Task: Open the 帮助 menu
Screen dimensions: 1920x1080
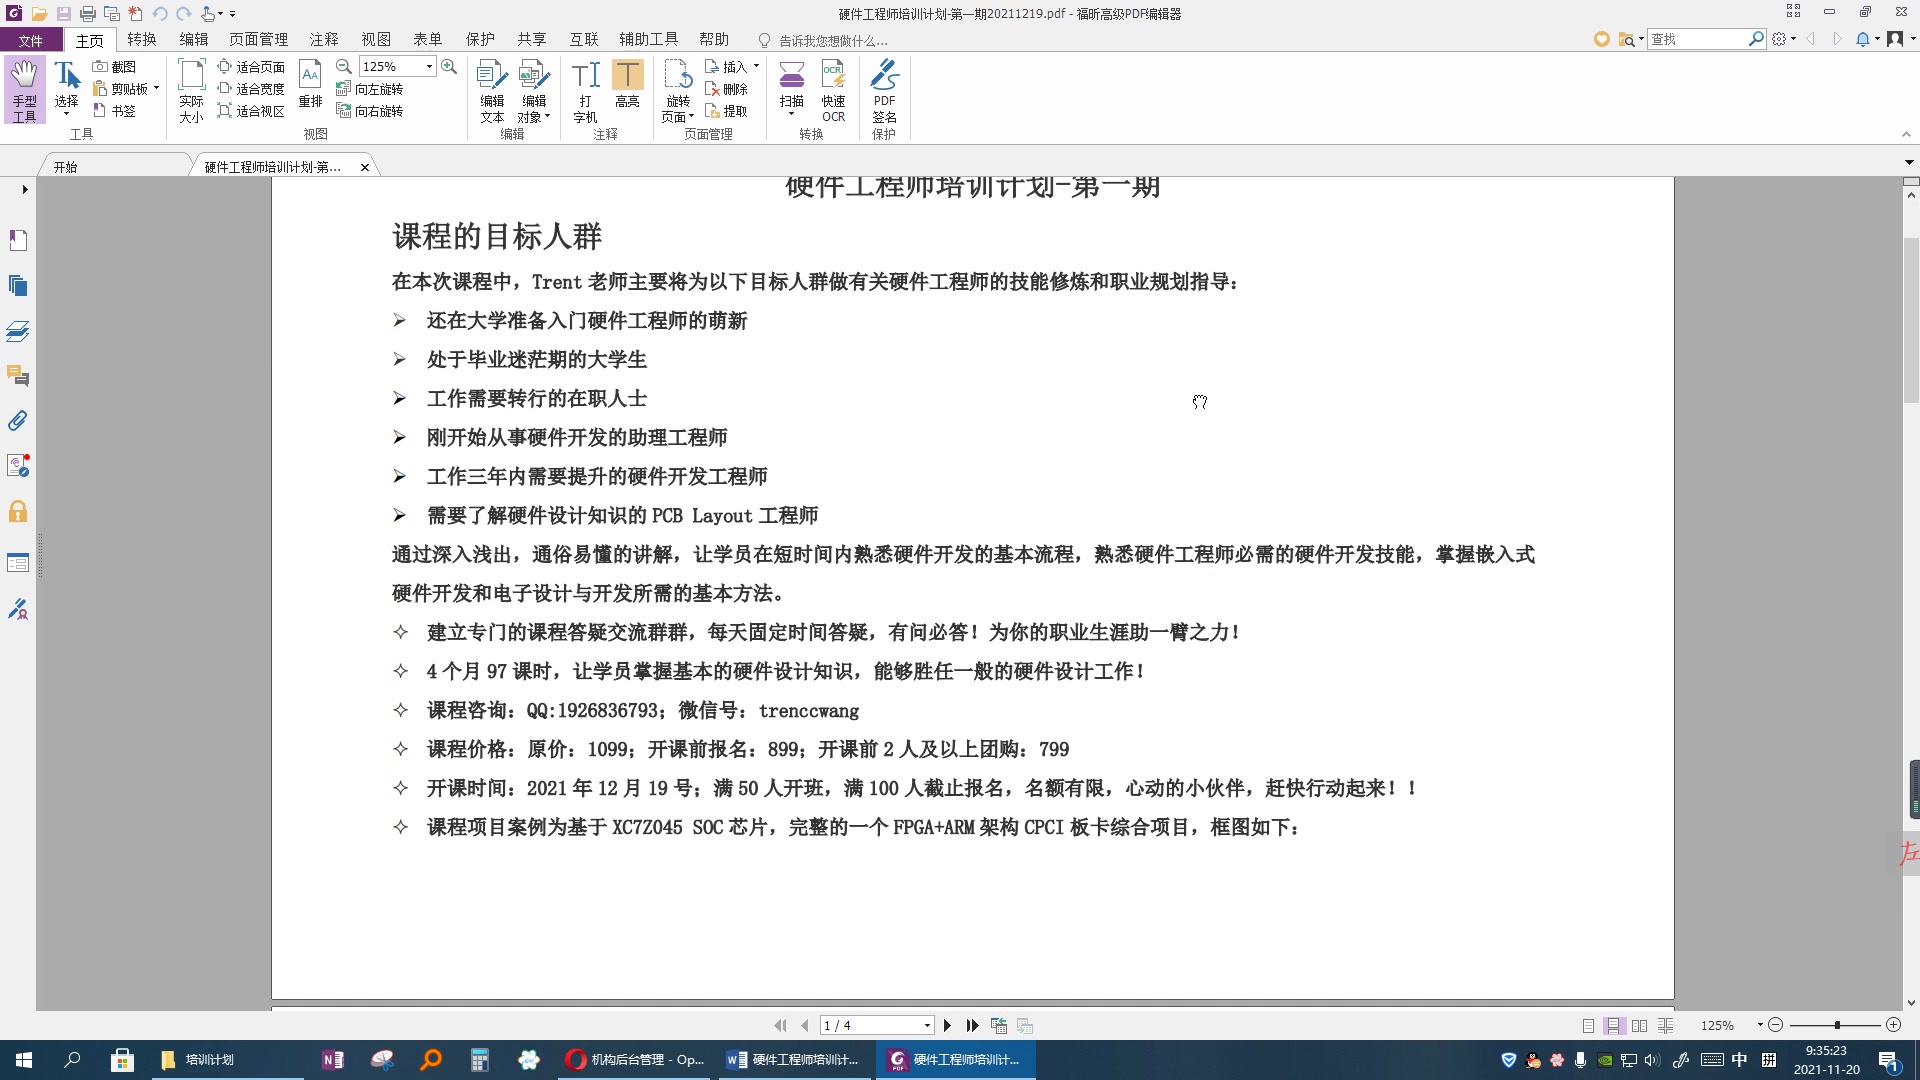Action: pos(713,40)
